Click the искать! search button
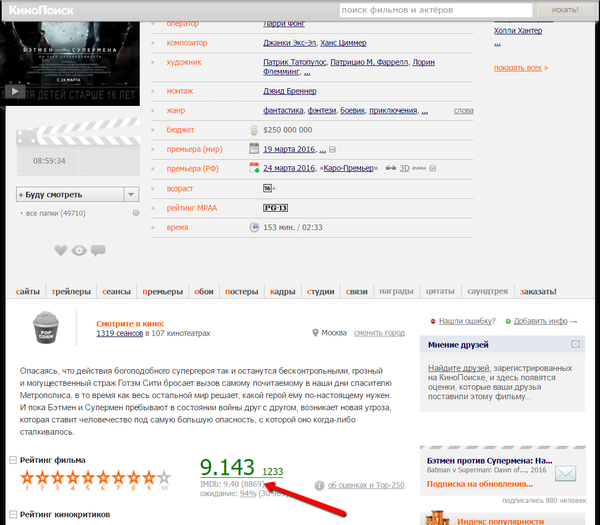Image resolution: width=600 pixels, height=525 pixels. (x=565, y=10)
